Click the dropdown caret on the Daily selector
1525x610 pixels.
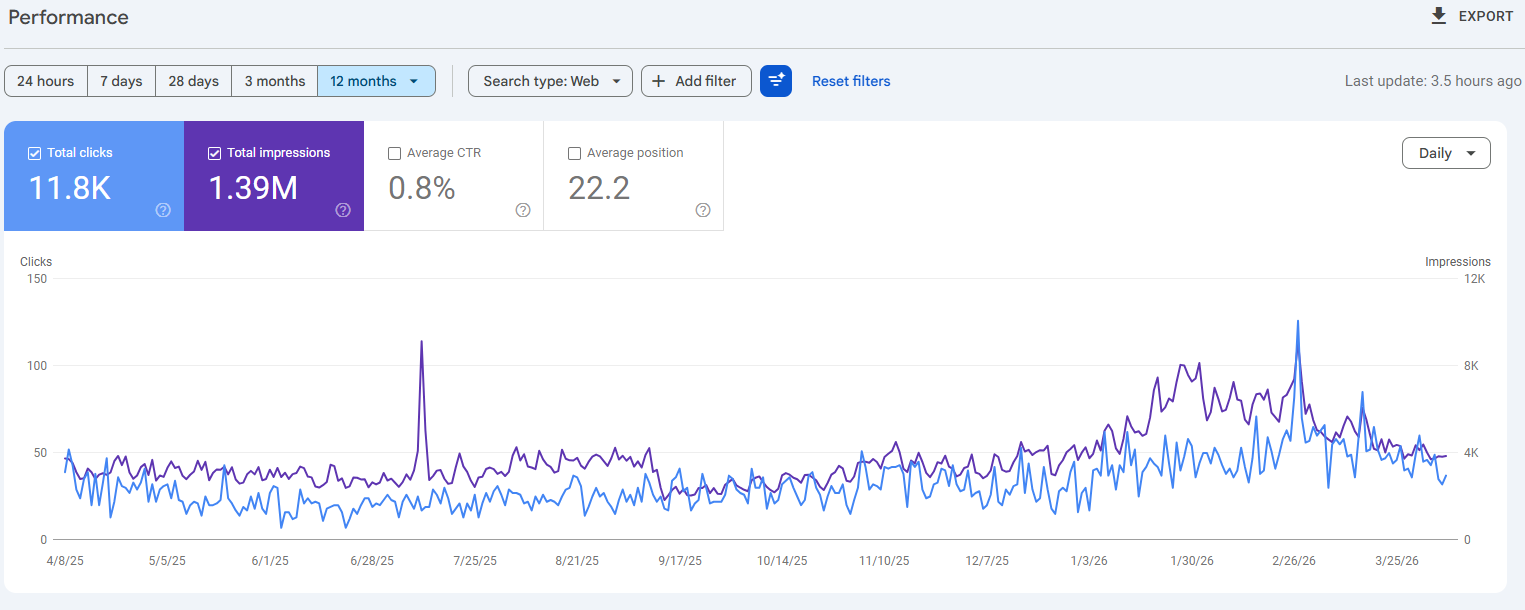(x=1470, y=153)
